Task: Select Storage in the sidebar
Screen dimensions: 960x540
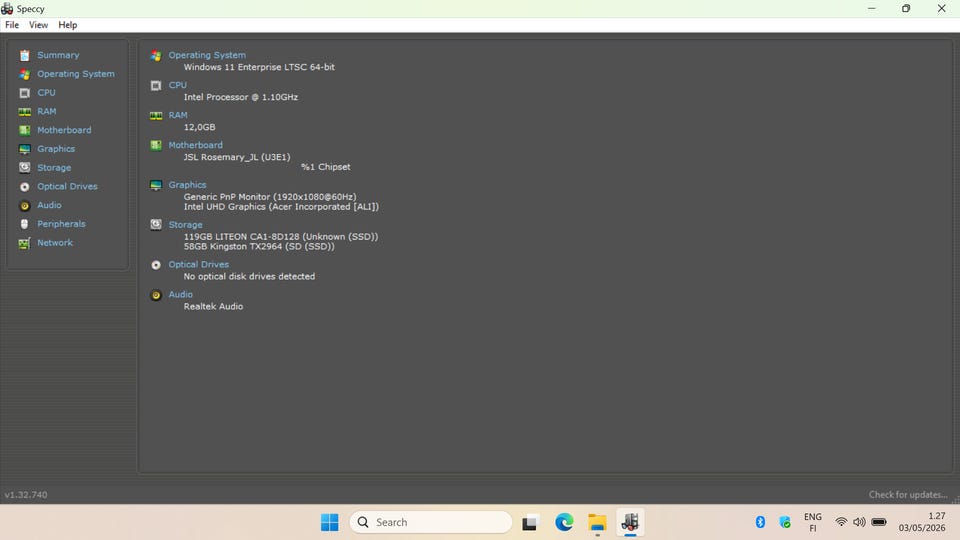Action: click(54, 168)
